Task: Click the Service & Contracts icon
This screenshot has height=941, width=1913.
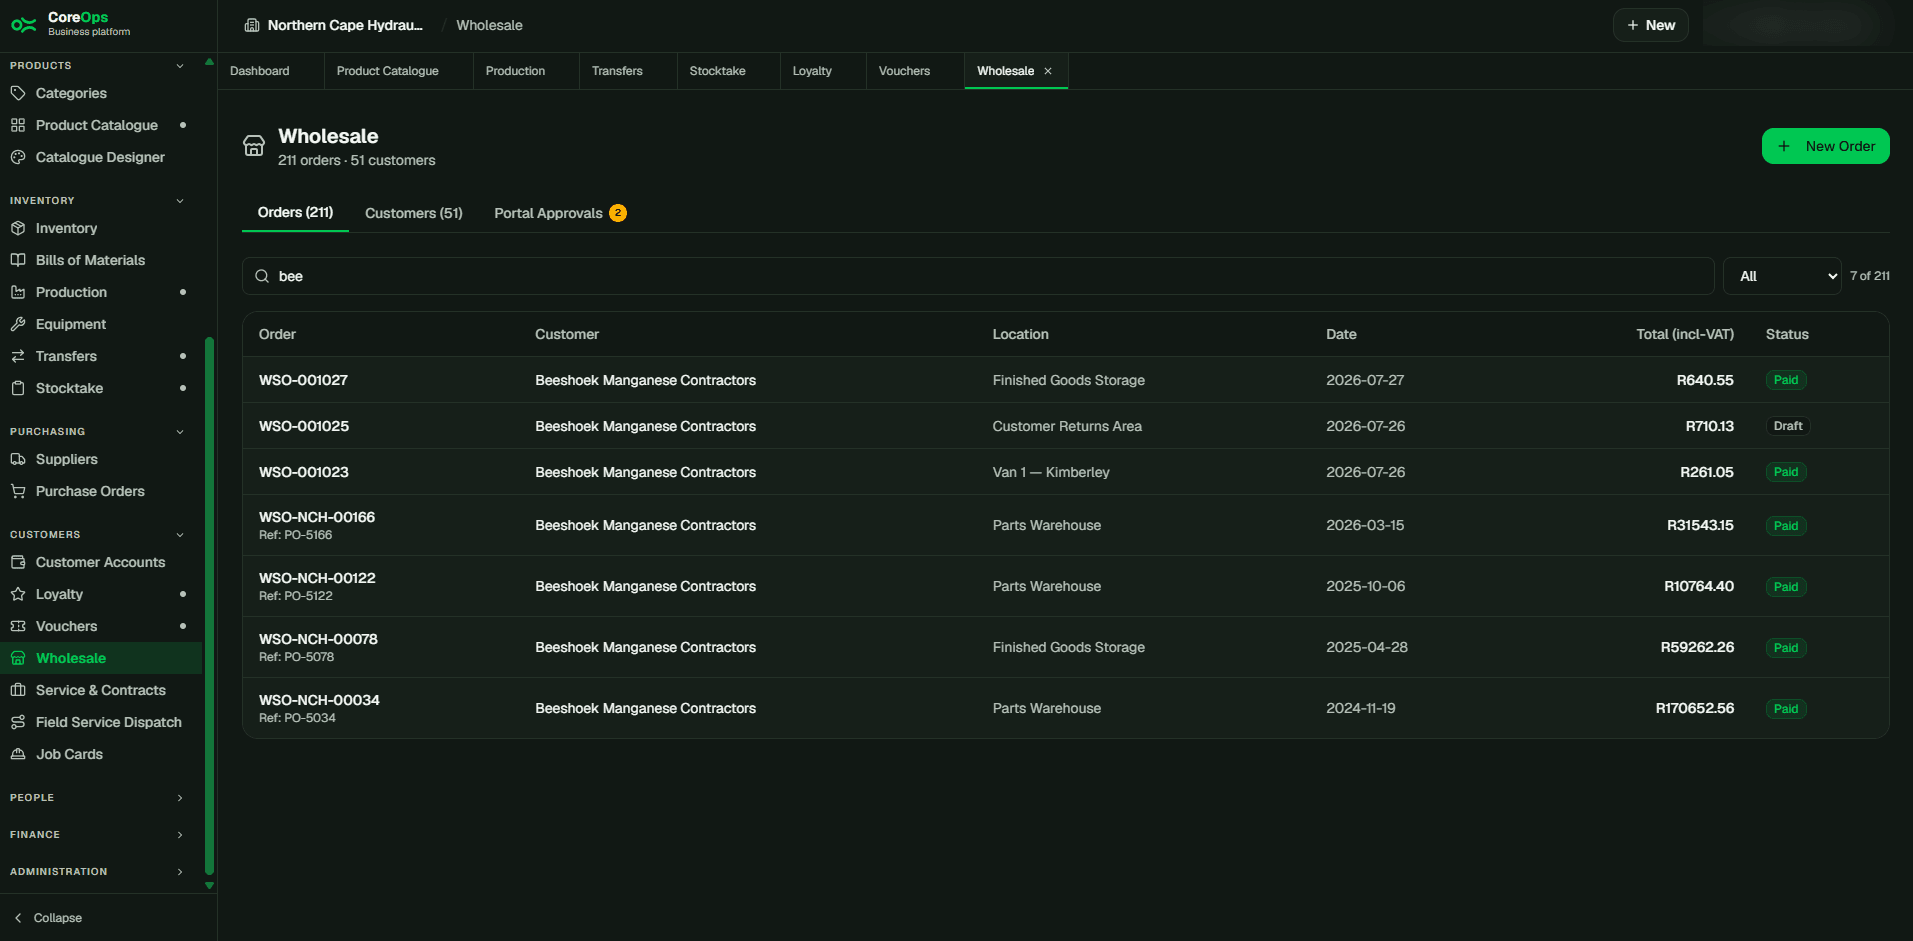Action: tap(18, 690)
